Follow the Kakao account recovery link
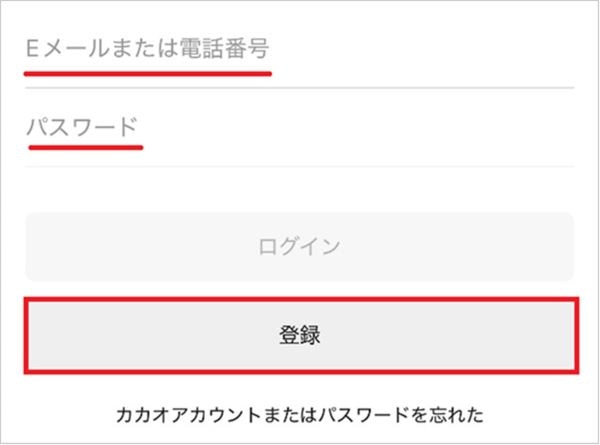 [300, 413]
